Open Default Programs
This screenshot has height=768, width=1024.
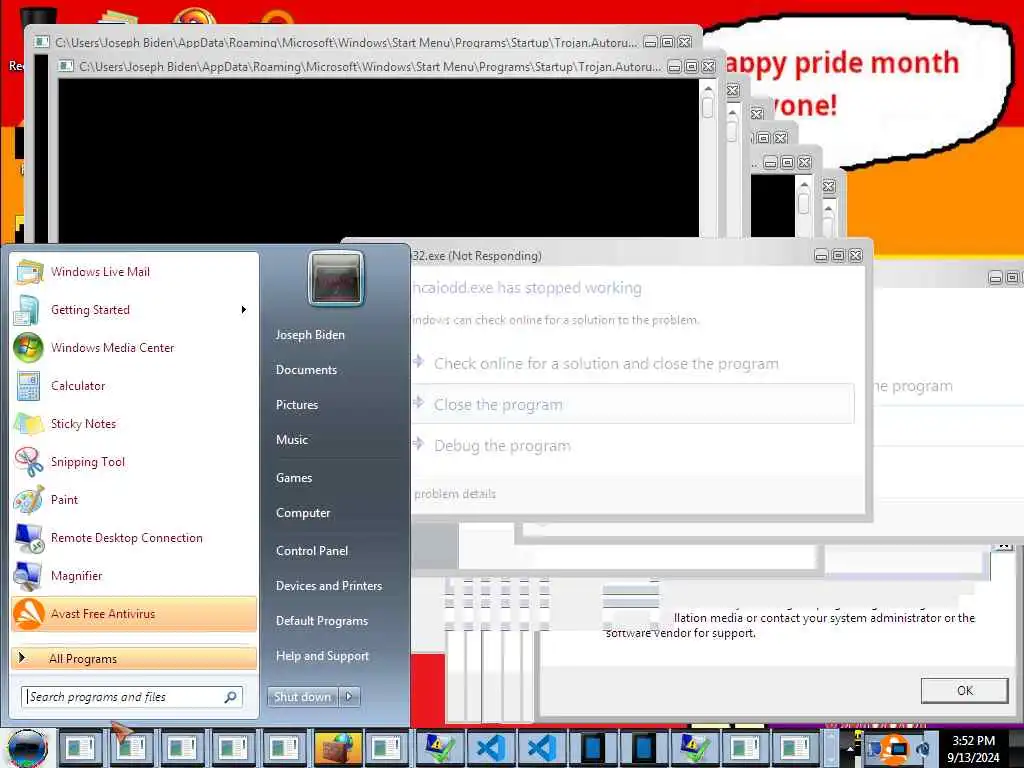pyautogui.click(x=321, y=621)
